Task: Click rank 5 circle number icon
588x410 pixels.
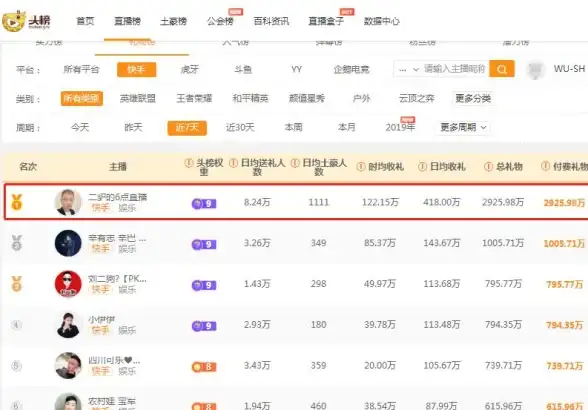Action: point(16,365)
